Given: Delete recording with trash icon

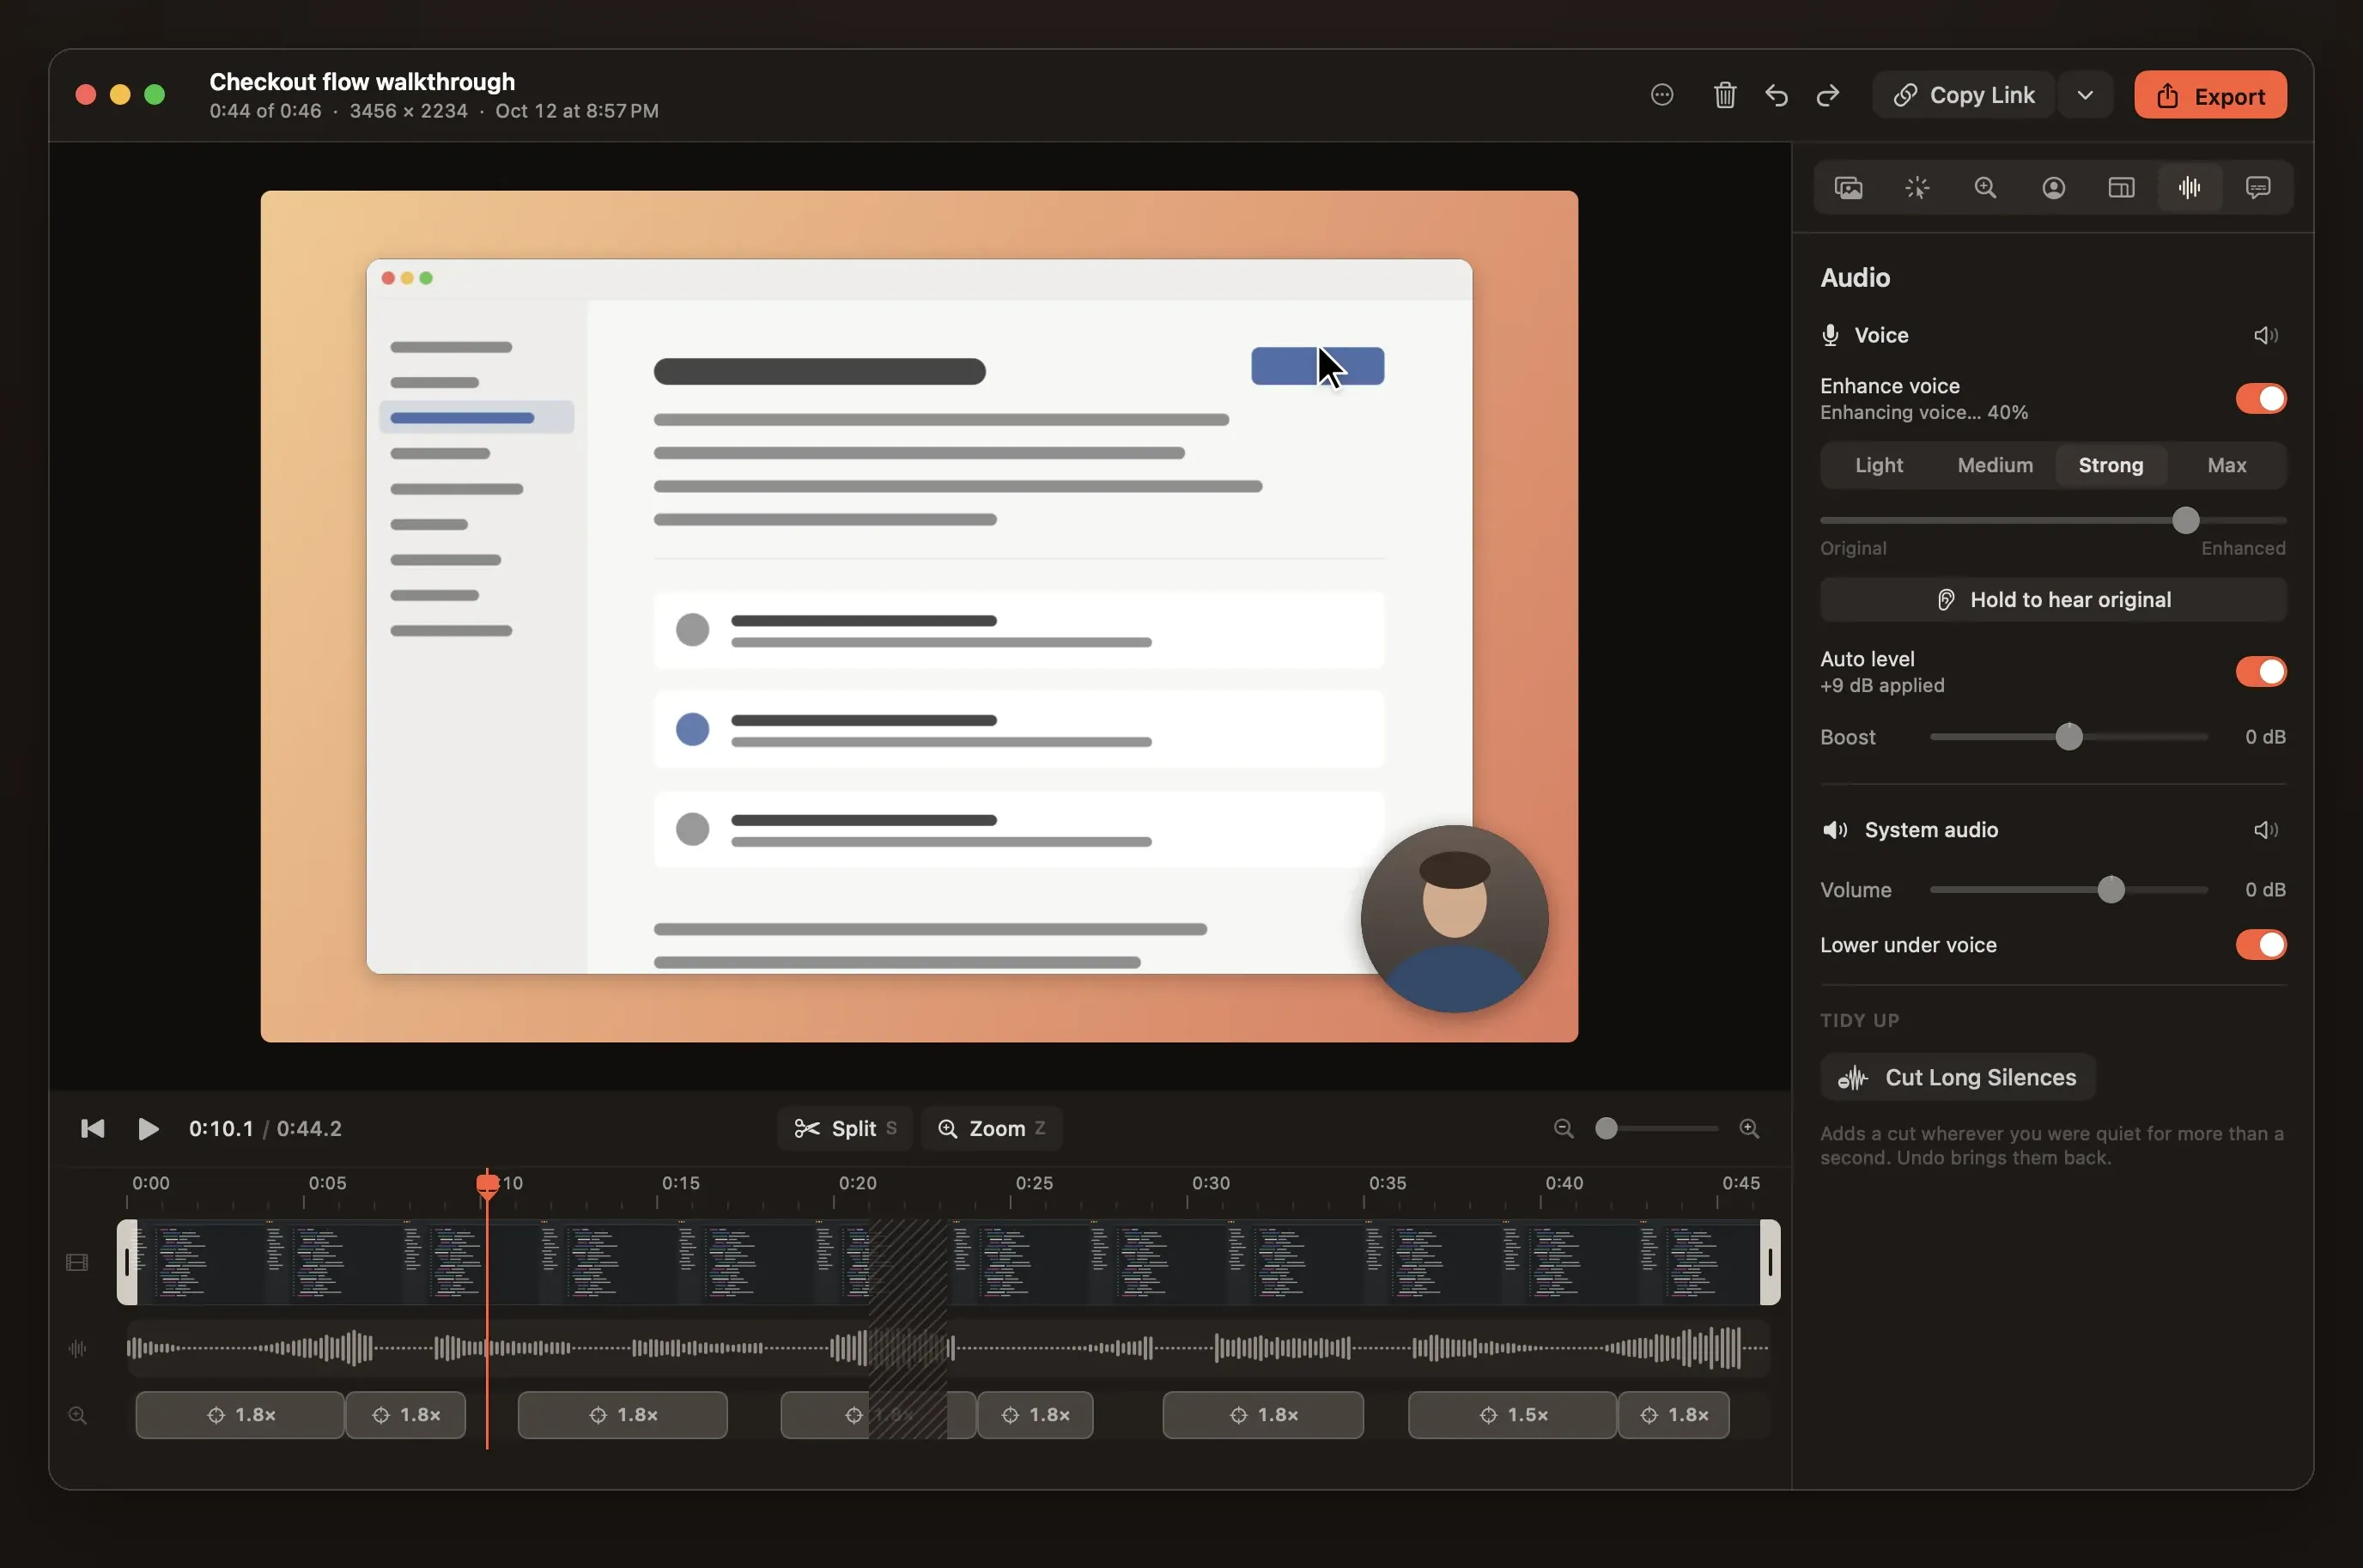Looking at the screenshot, I should [1724, 95].
